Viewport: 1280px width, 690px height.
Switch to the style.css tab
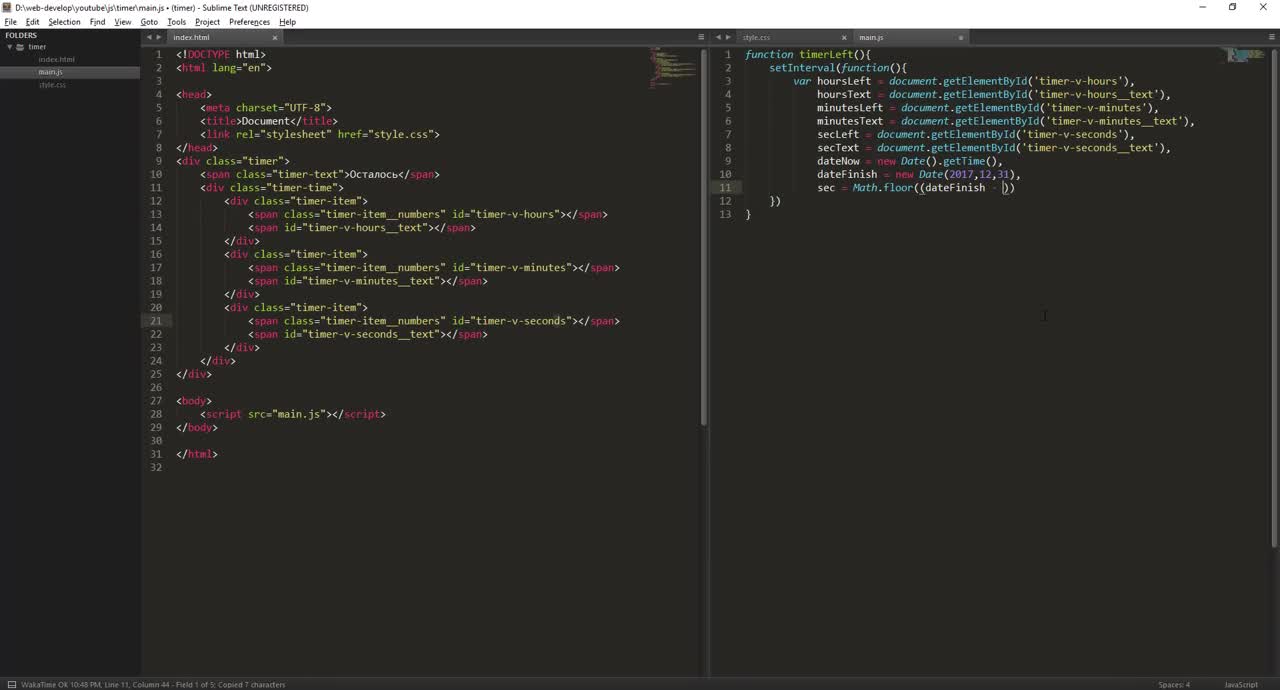(756, 37)
